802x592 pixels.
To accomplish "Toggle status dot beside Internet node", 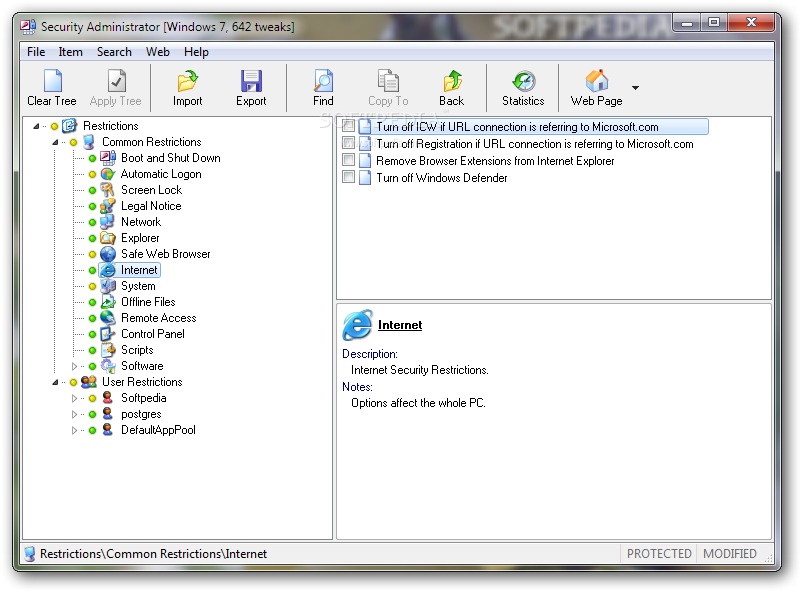I will click(x=92, y=270).
